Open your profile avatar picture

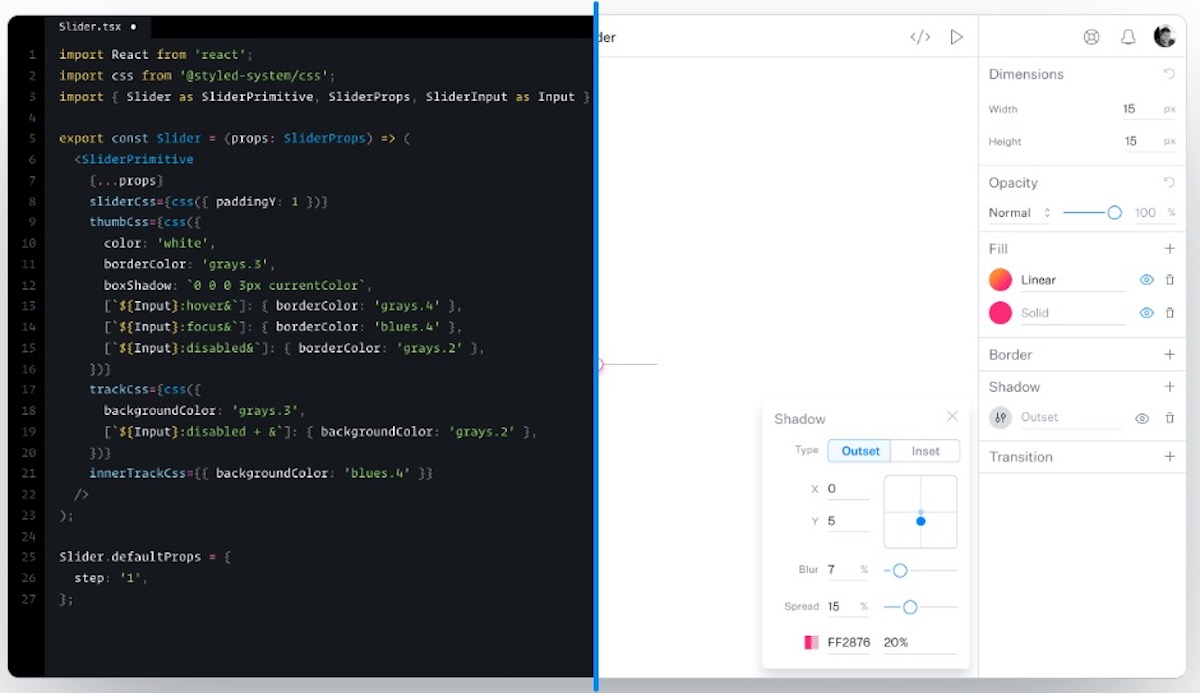[1165, 36]
